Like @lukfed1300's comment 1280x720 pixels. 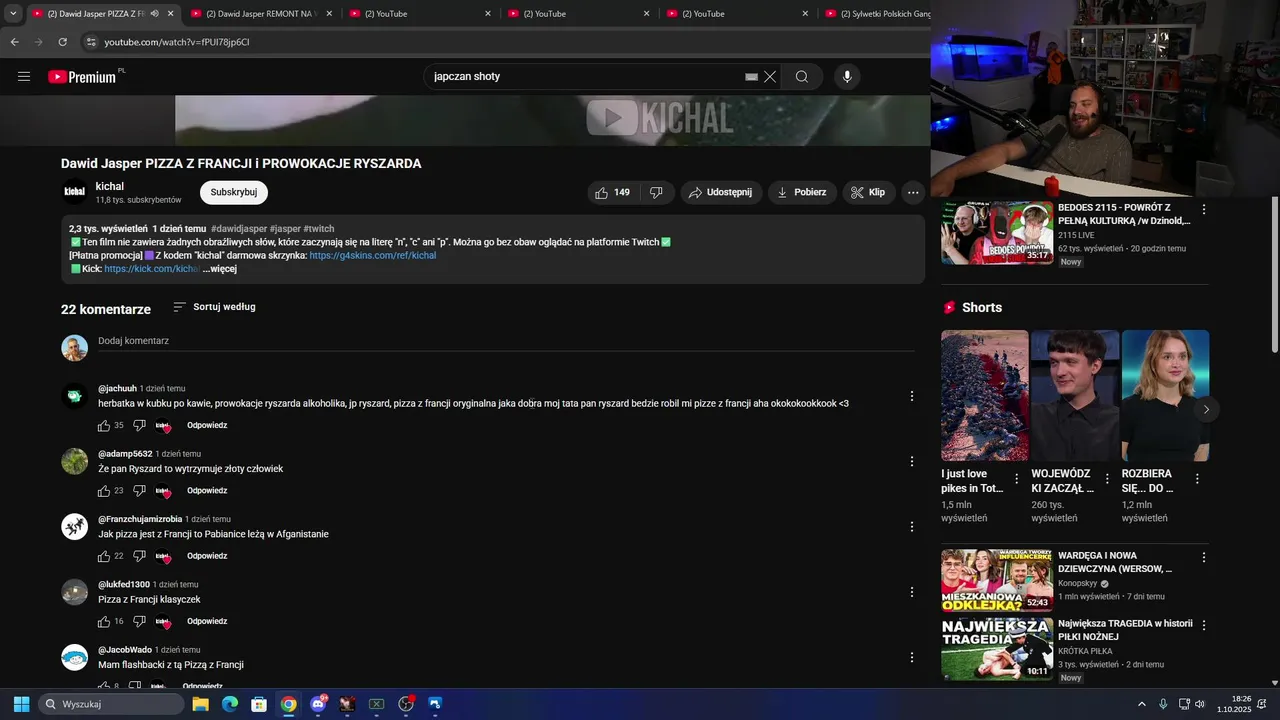tap(104, 621)
